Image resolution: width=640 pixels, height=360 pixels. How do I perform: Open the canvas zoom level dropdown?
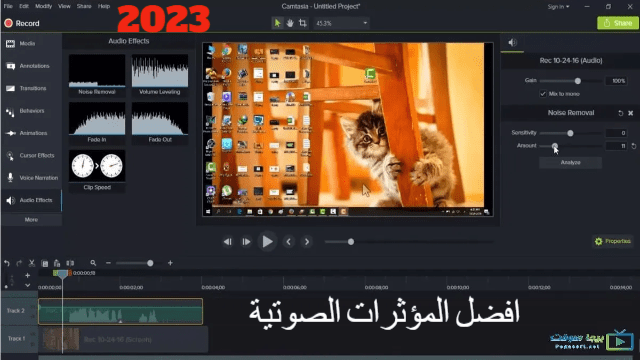[342, 23]
